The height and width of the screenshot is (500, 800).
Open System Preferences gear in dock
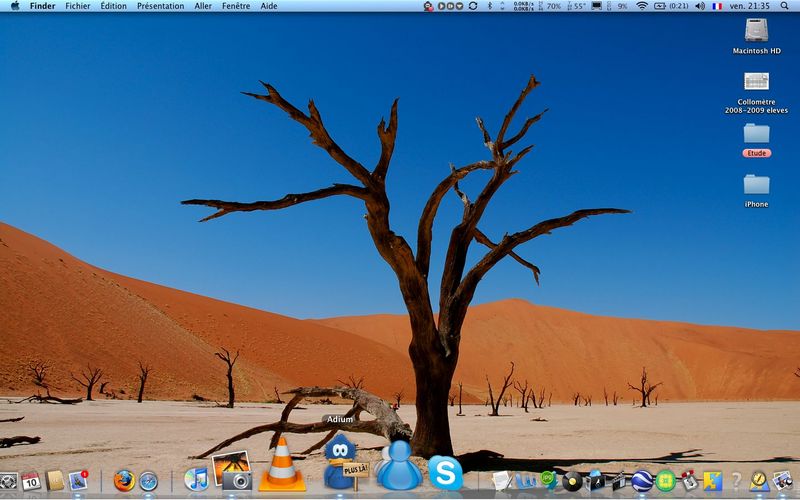pyautogui.click(x=8, y=481)
